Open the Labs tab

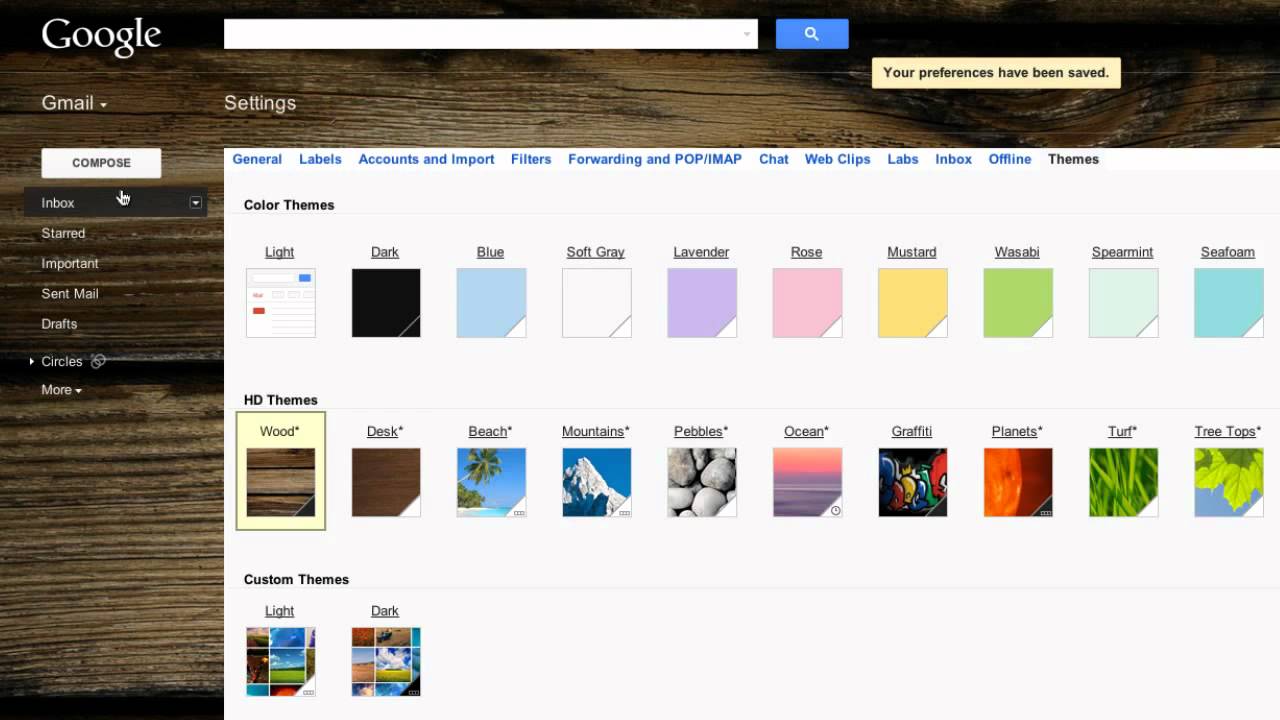[903, 159]
